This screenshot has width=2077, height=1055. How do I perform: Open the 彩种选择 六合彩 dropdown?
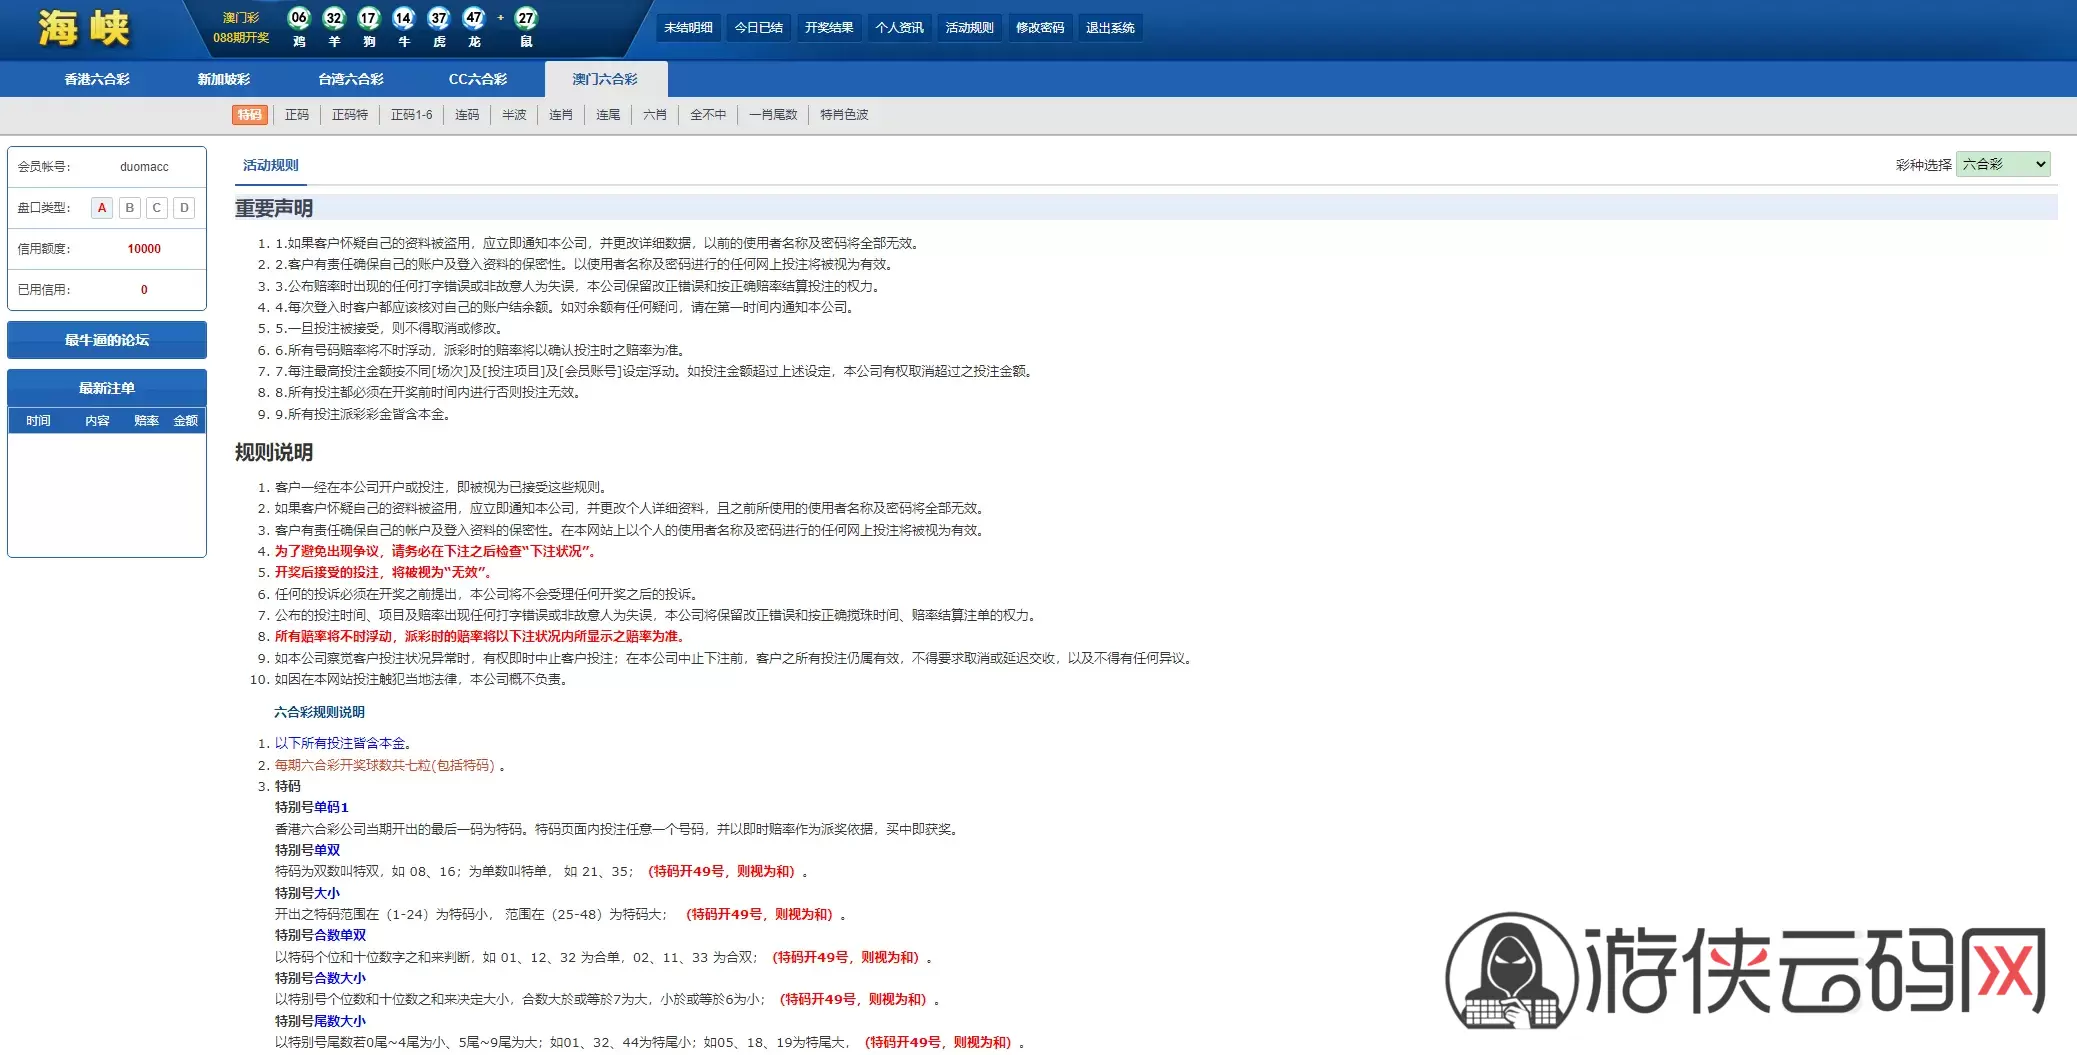(2003, 164)
